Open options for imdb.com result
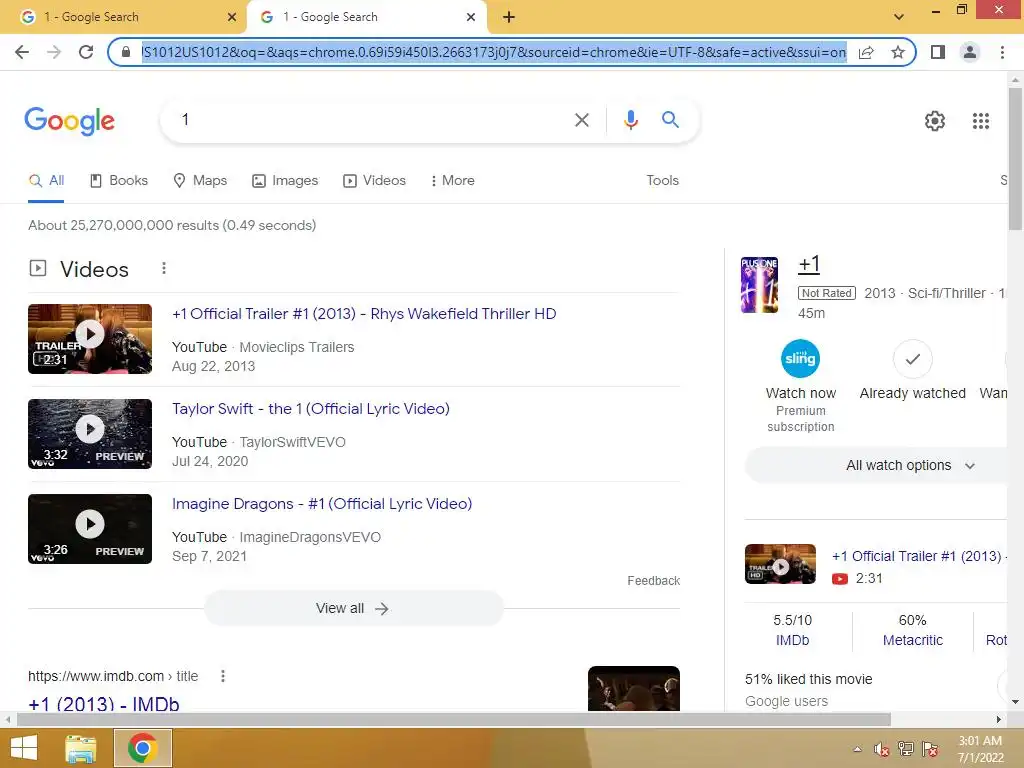Viewport: 1024px width, 768px height. click(223, 676)
